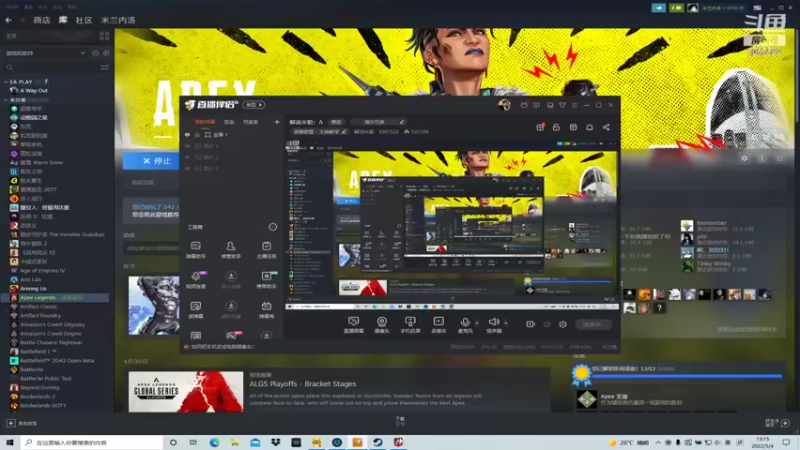Click the blue 停止 stop button
800x450 pixels.
pyautogui.click(x=151, y=161)
